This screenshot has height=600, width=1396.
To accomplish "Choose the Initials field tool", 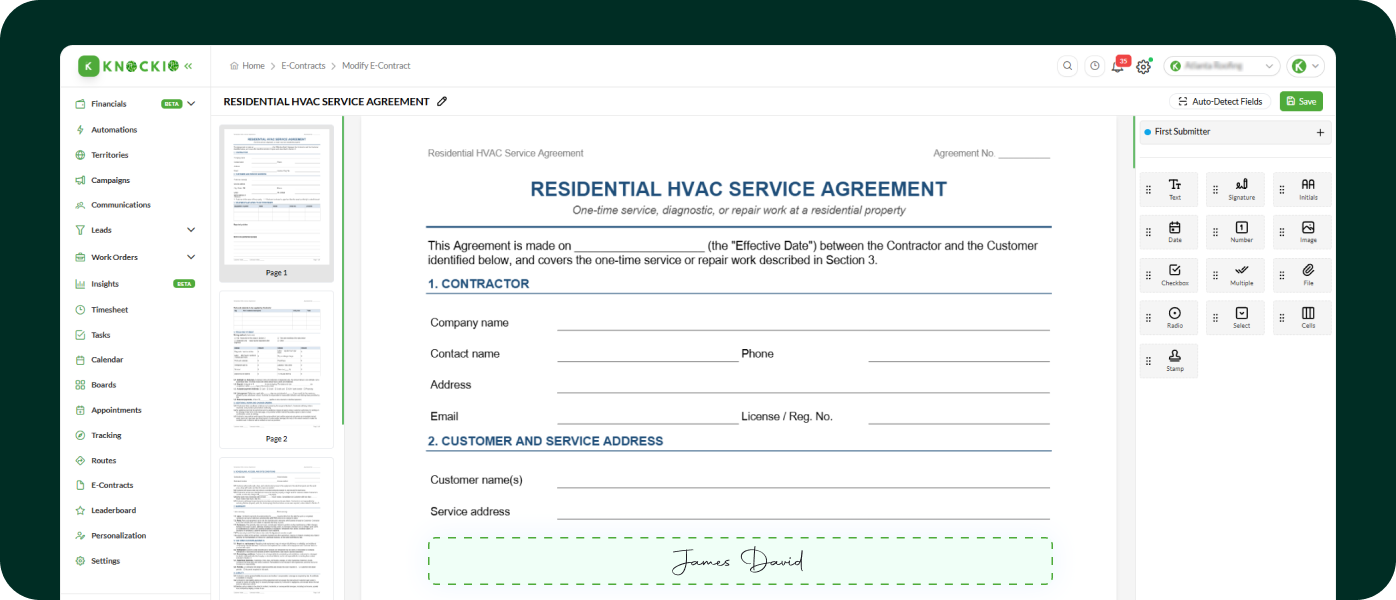I will 1302,190.
